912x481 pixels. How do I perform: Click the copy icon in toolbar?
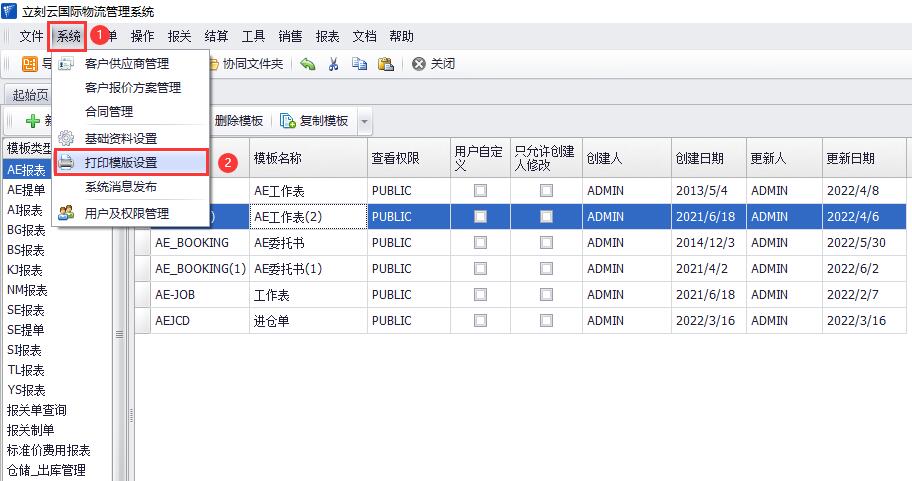click(360, 64)
